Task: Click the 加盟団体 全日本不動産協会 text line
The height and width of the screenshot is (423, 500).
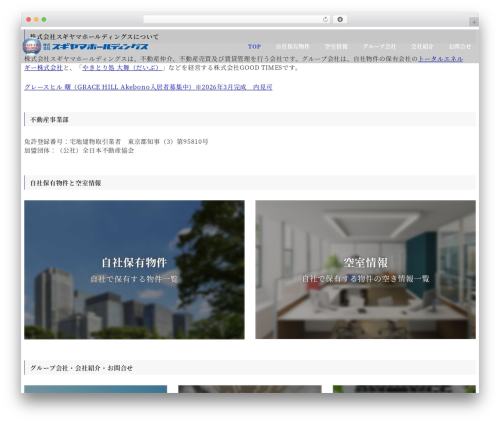Action: (x=79, y=150)
